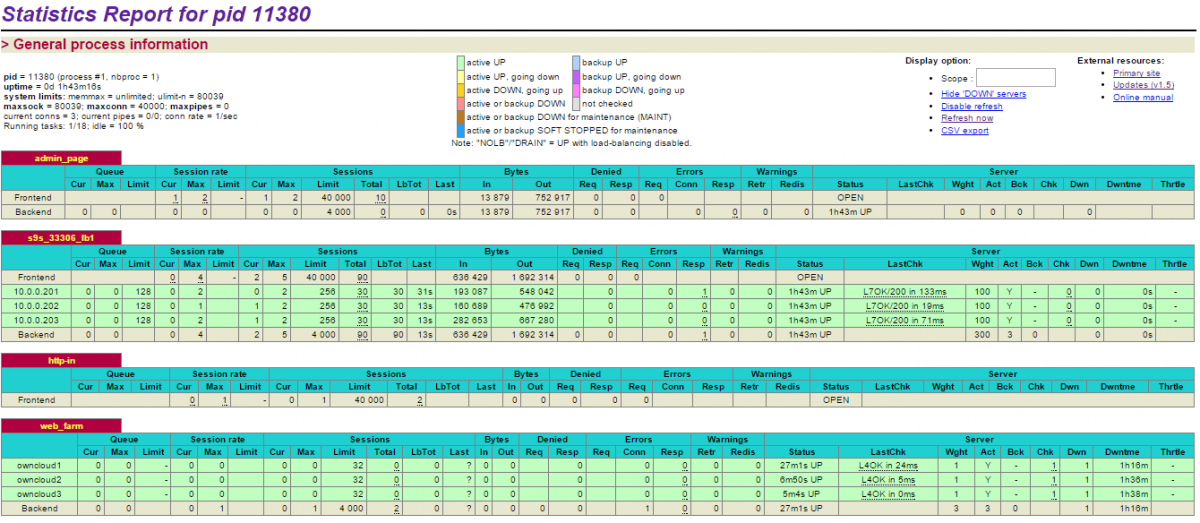Click the Scope text input field
The width and height of the screenshot is (1200, 523).
[1015, 78]
